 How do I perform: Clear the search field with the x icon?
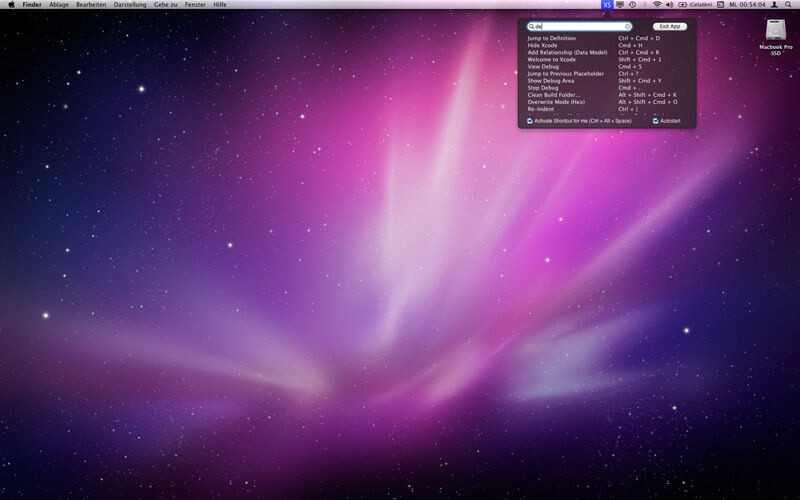click(x=628, y=27)
